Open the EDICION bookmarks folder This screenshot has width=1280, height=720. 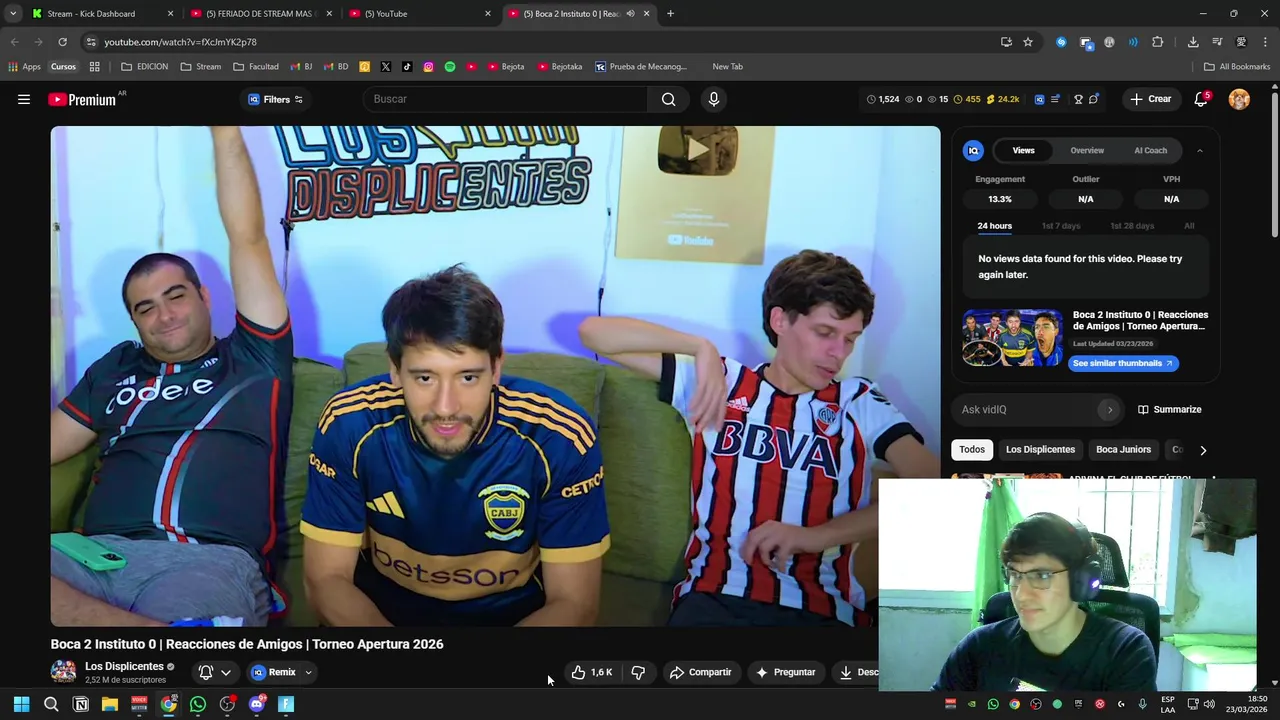145,67
